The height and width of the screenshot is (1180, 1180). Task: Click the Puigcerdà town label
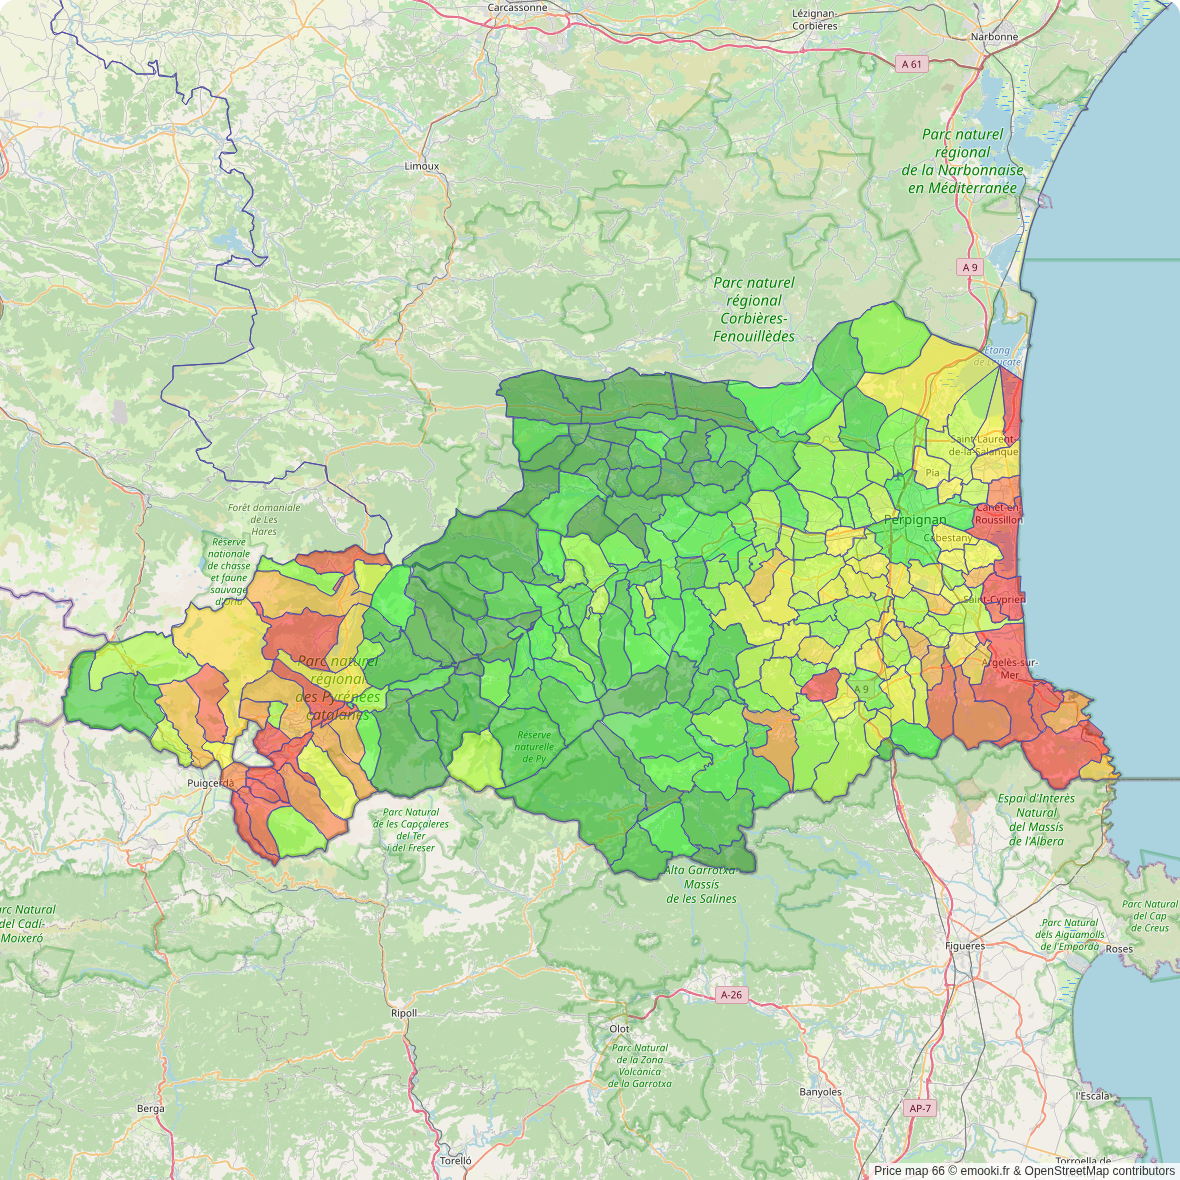click(x=210, y=784)
